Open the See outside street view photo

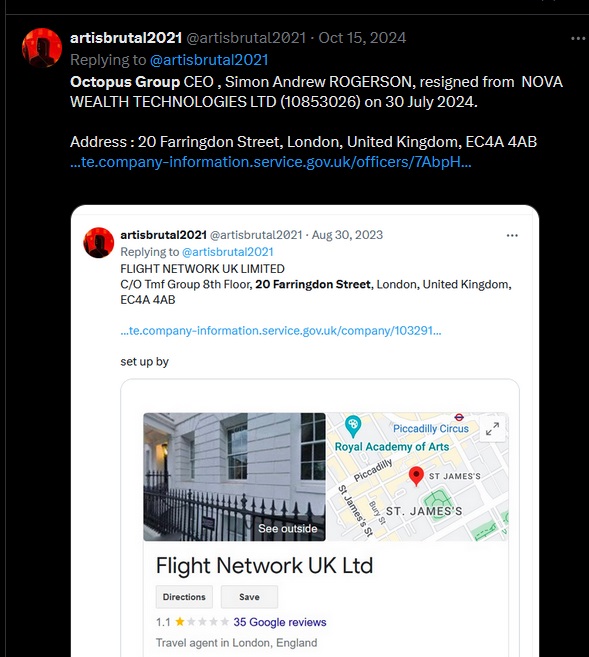(234, 477)
